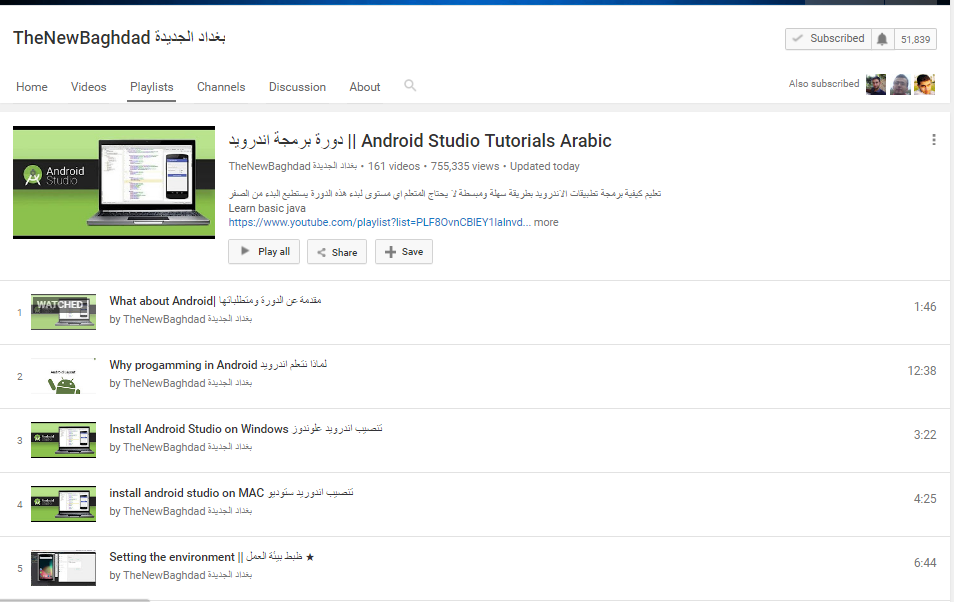
Task: Click the Updated today text
Action: [545, 166]
